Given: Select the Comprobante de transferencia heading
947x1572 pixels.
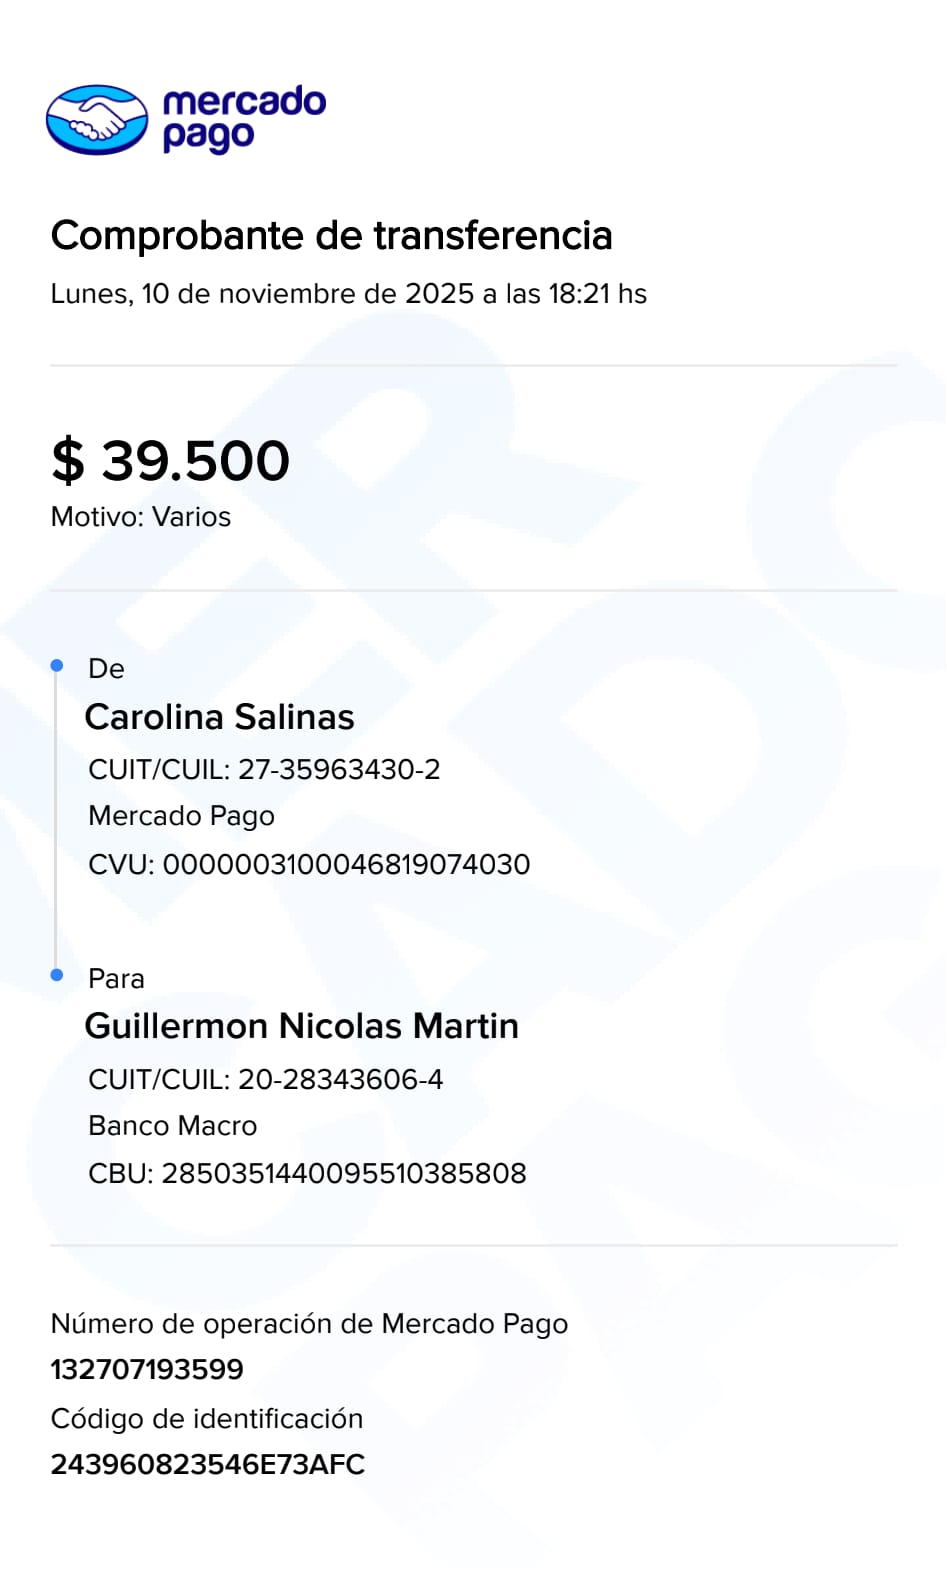Looking at the screenshot, I should click(x=331, y=236).
